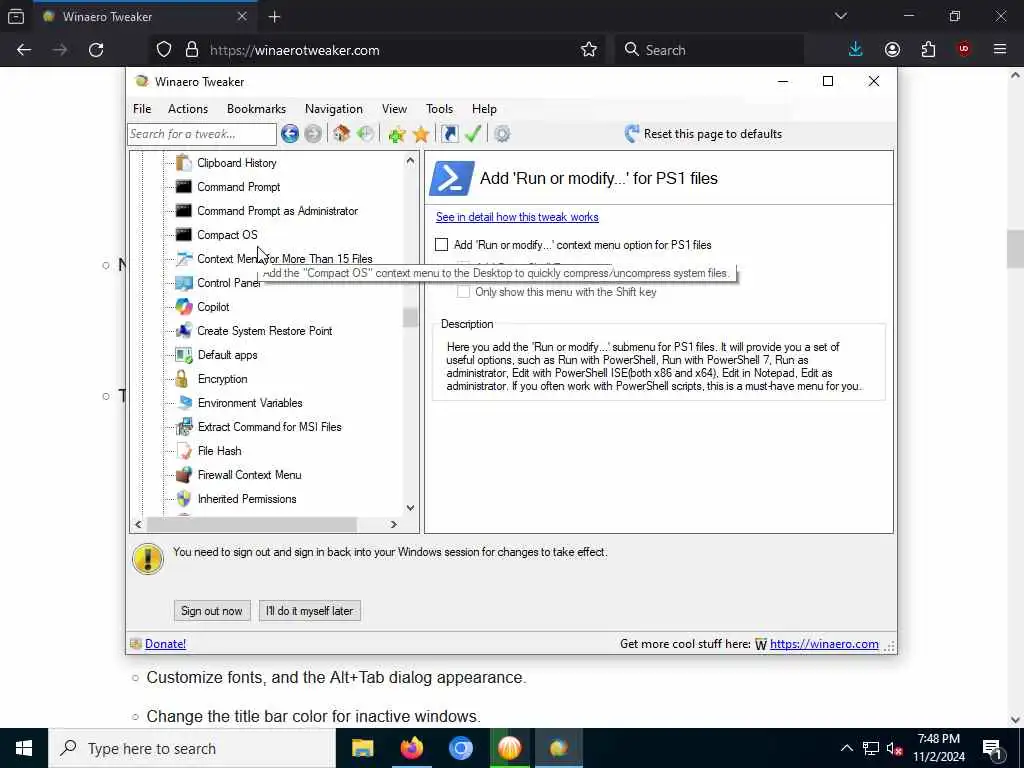Open File Explorer from the taskbar
This screenshot has height=768, width=1024.
(362, 748)
